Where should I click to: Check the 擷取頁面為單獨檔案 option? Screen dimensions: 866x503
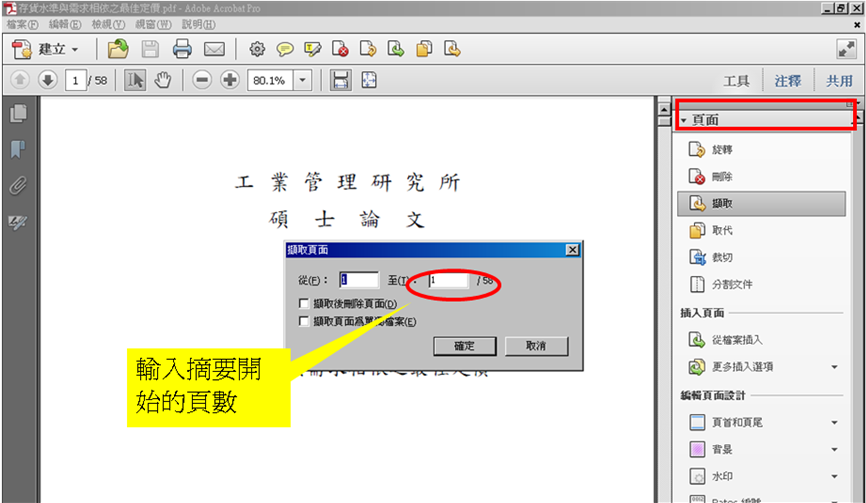tap(304, 321)
